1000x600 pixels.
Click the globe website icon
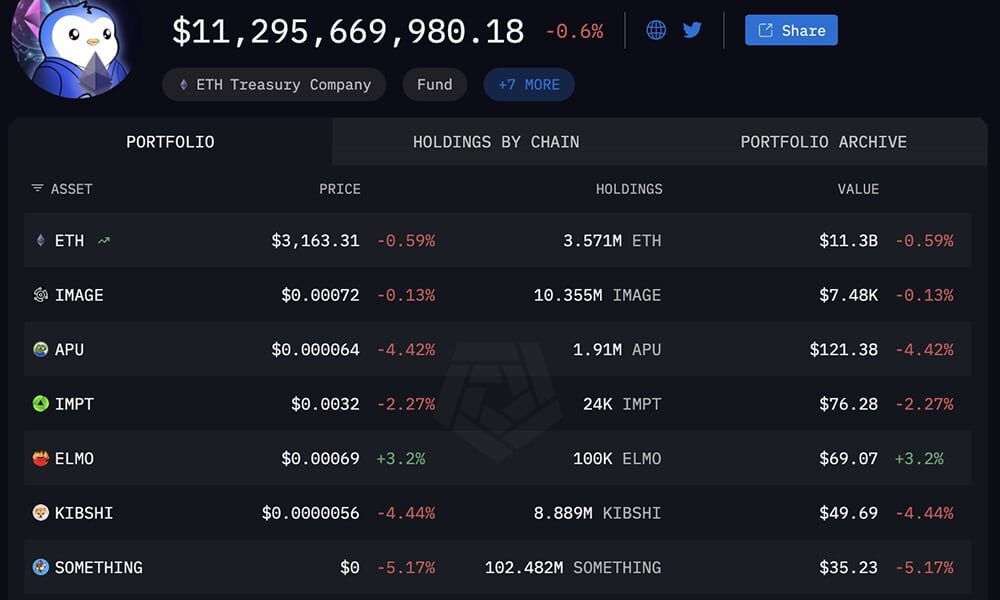click(656, 30)
